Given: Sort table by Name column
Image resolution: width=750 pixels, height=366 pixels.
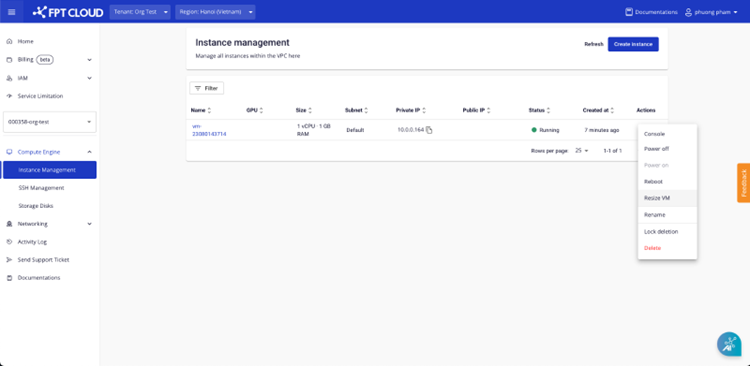Looking at the screenshot, I should click(x=209, y=111).
